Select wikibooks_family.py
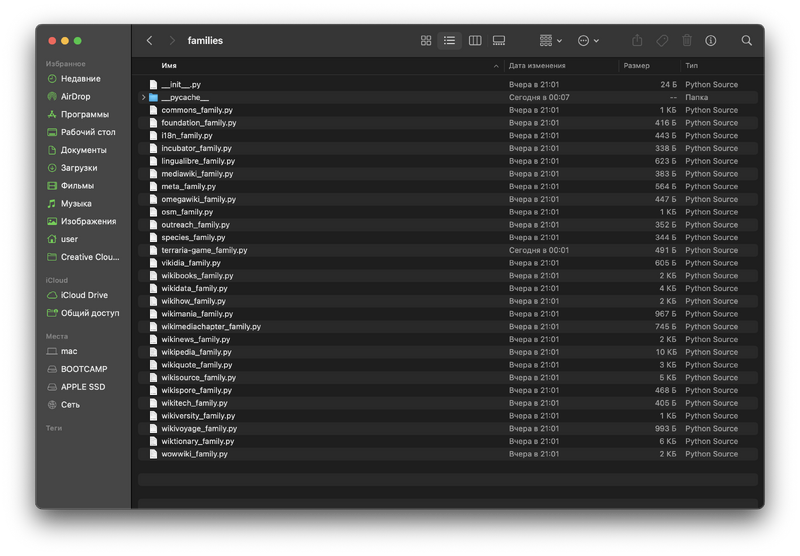The image size is (800, 556). click(448, 276)
